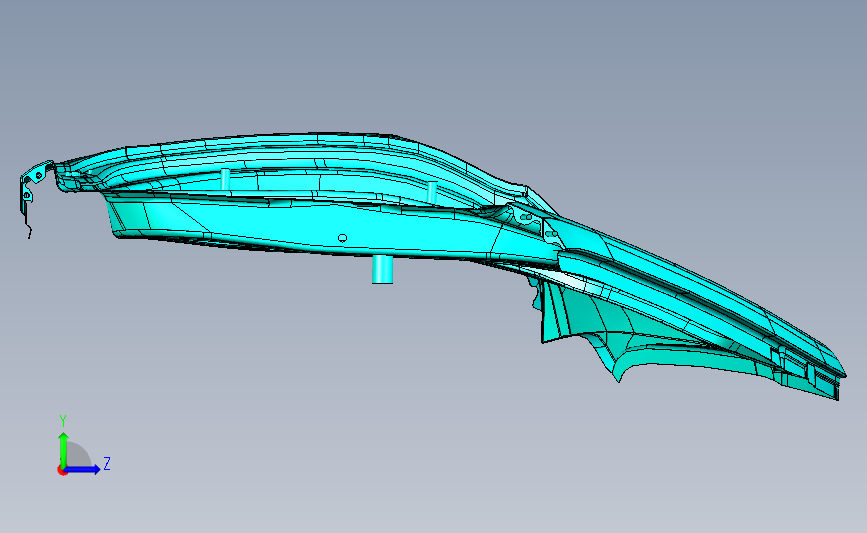This screenshot has height=533, width=867.
Task: Click the blue Z axis arrow of the triad
Action: (x=83, y=470)
